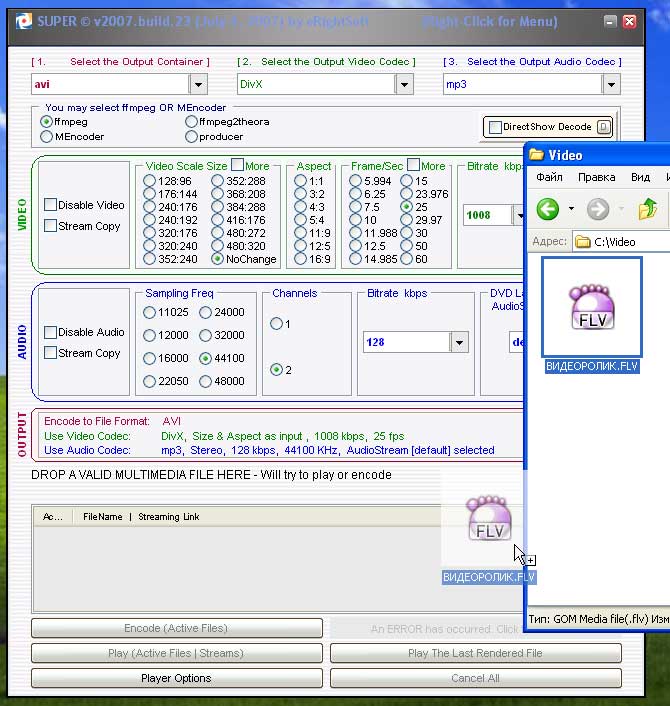Click the Cancel All button
The height and width of the screenshot is (706, 670).
pos(475,678)
